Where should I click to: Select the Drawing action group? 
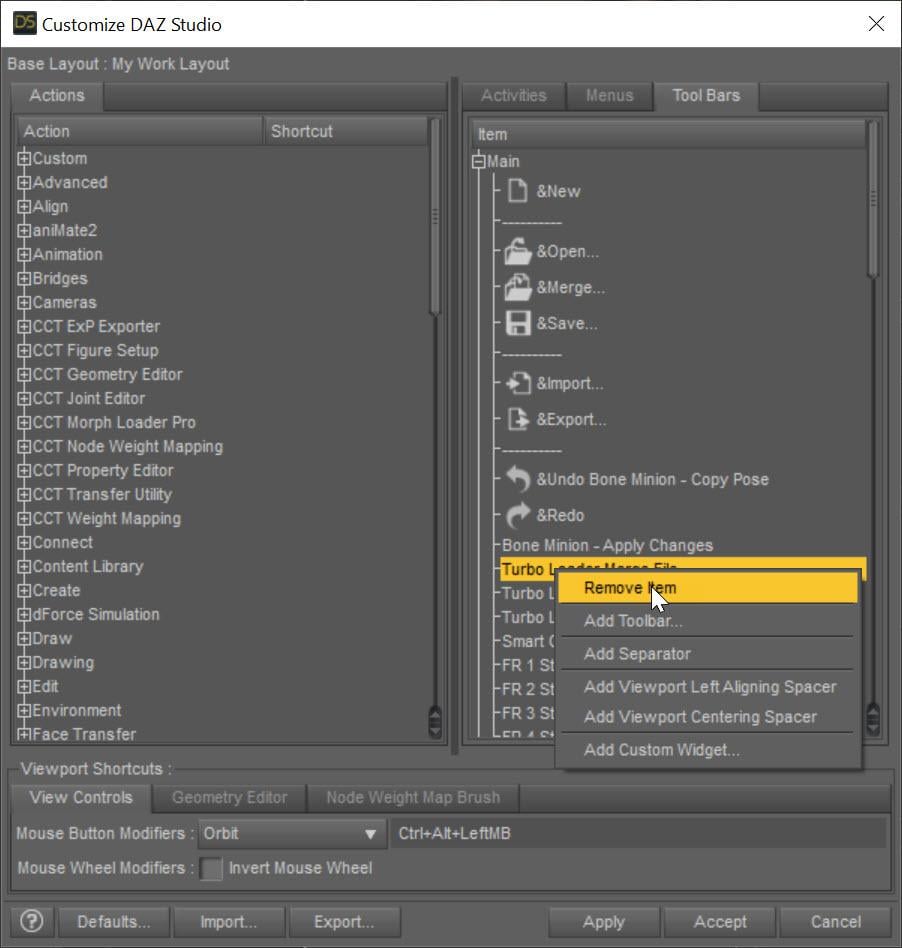pyautogui.click(x=63, y=663)
